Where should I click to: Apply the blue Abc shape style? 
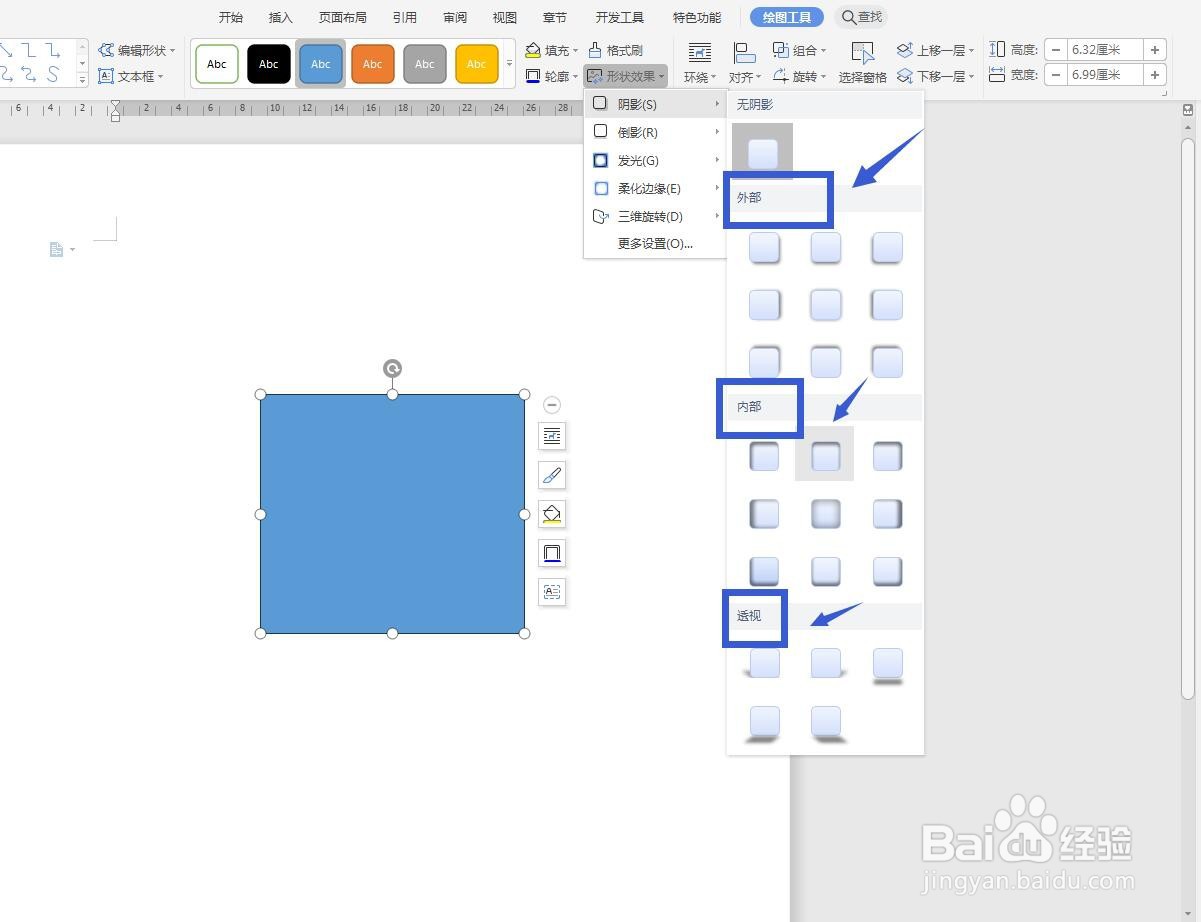(321, 64)
